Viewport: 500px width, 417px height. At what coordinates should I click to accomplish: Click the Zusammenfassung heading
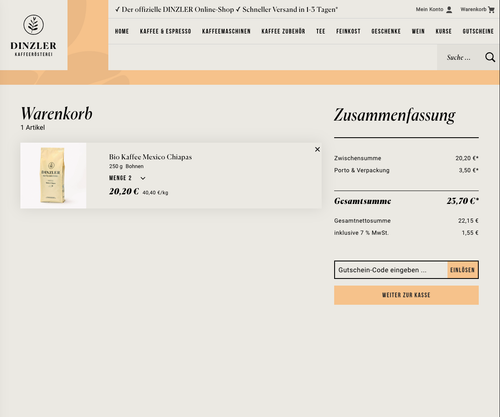click(x=395, y=115)
